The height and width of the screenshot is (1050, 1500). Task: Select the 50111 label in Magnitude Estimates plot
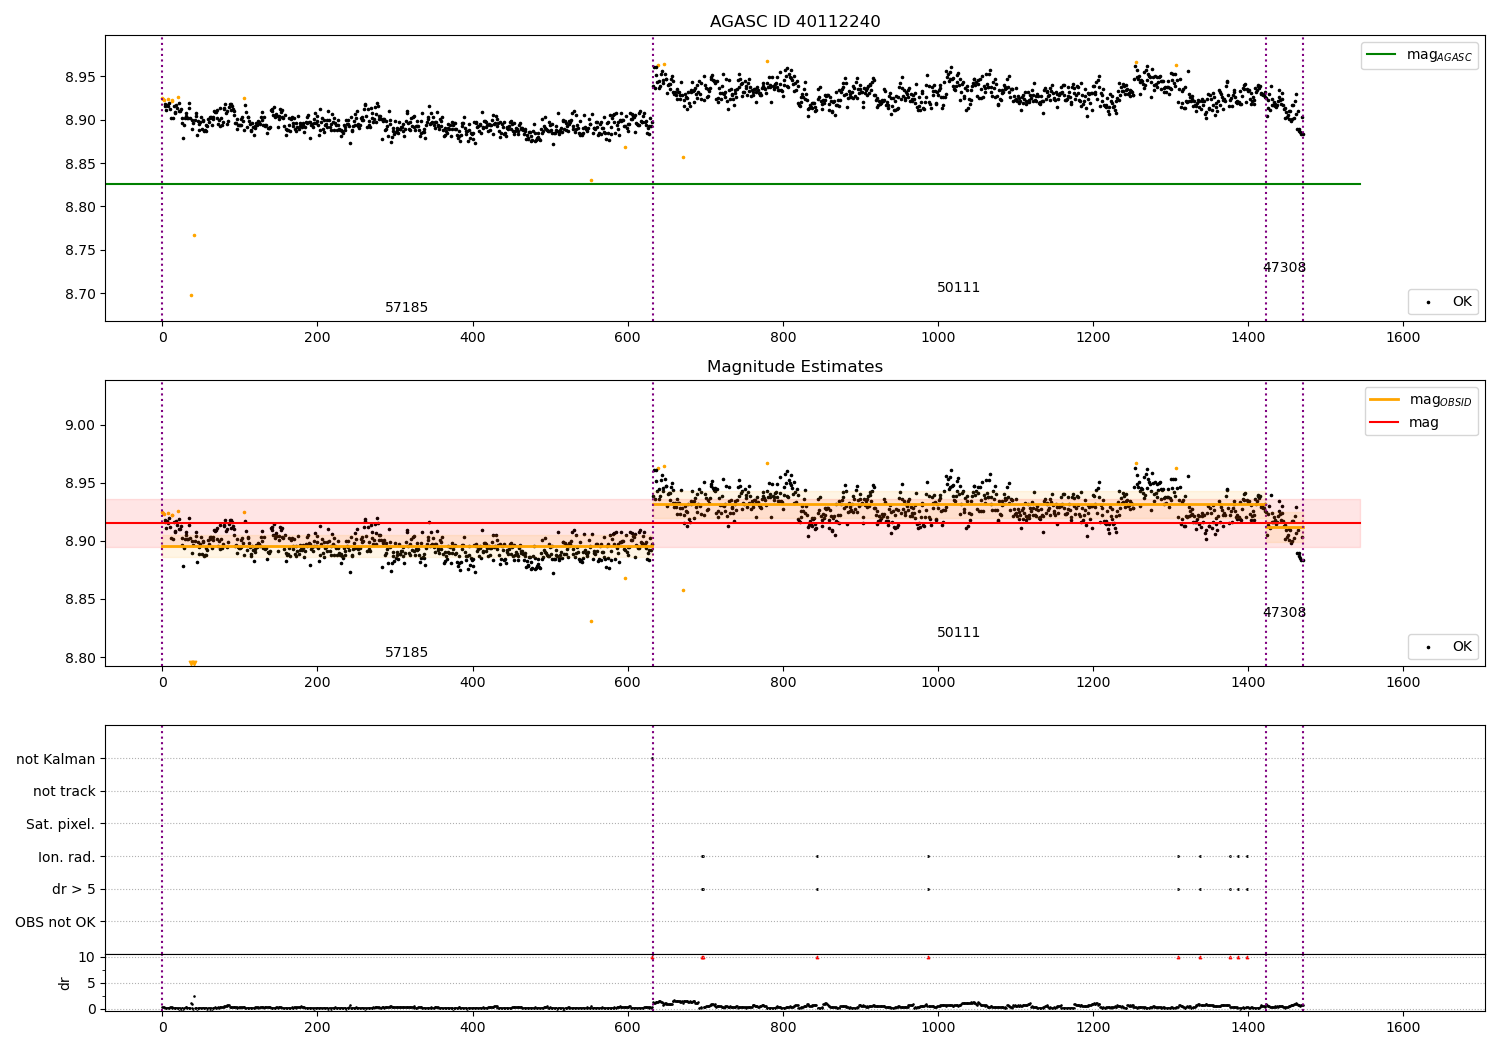(x=958, y=633)
